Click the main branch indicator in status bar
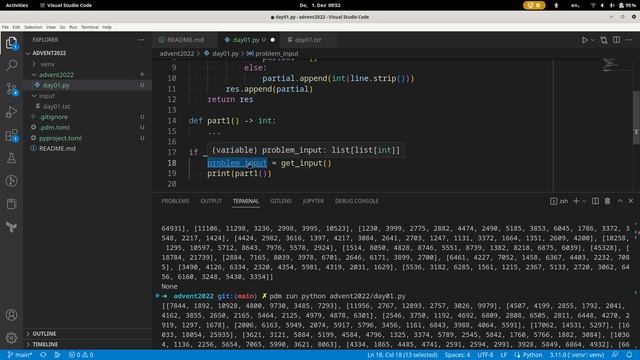This screenshot has width=640, height=360. 19,355
